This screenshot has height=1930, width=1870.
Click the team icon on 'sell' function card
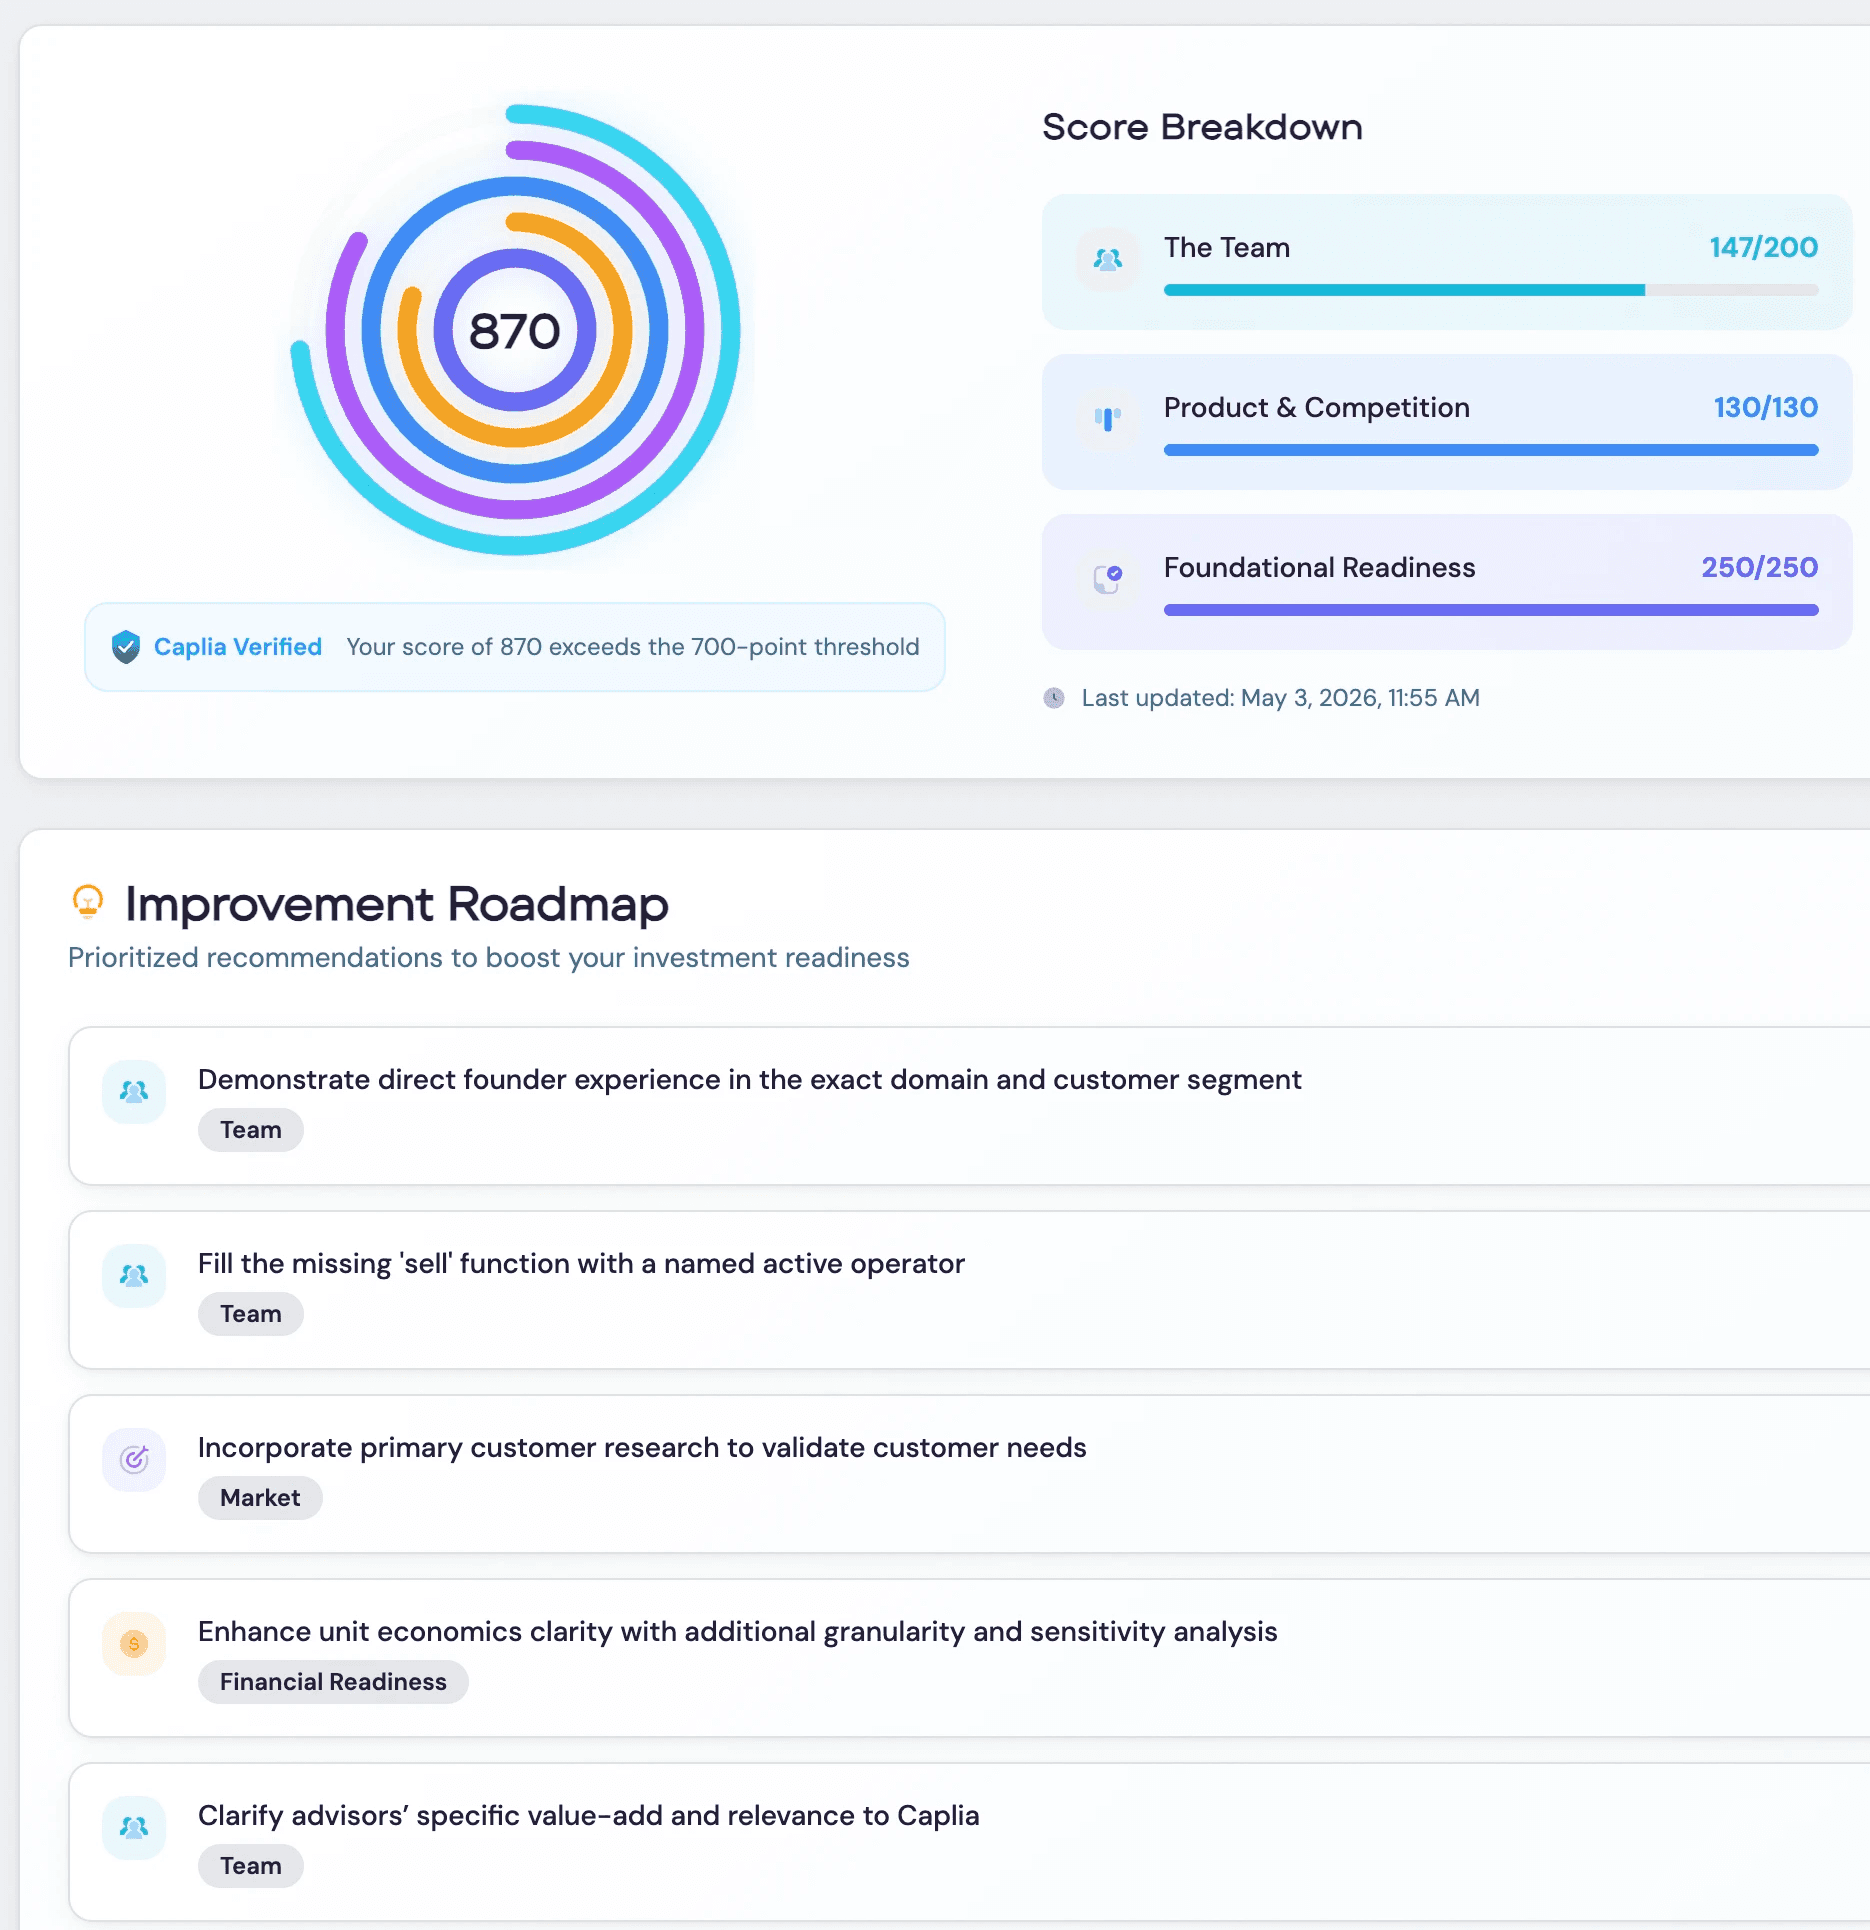[x=134, y=1276]
